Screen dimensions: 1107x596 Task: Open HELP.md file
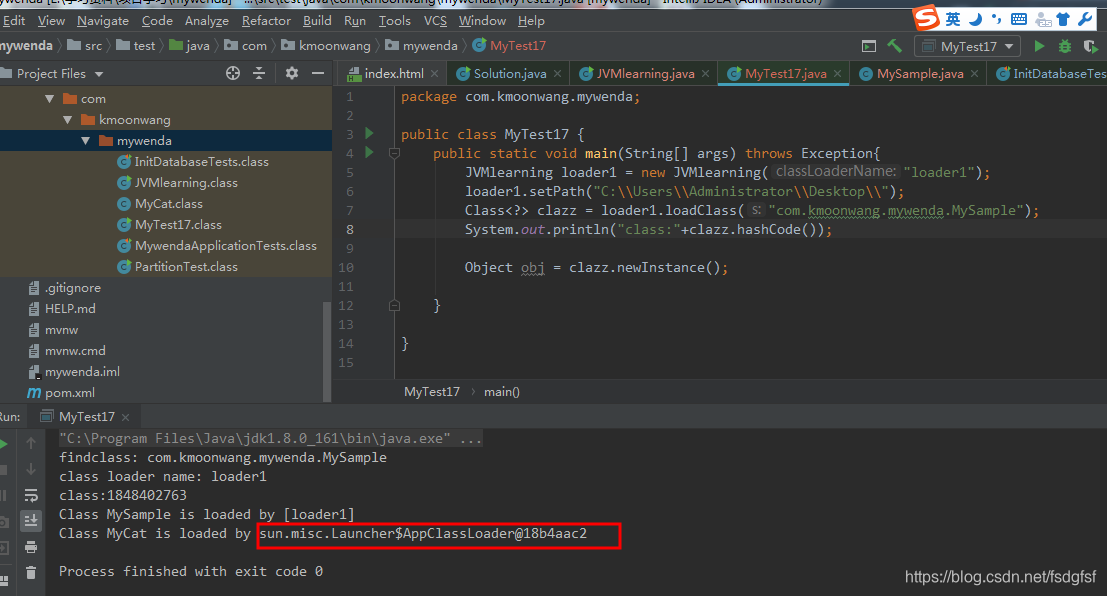pyautogui.click(x=61, y=309)
